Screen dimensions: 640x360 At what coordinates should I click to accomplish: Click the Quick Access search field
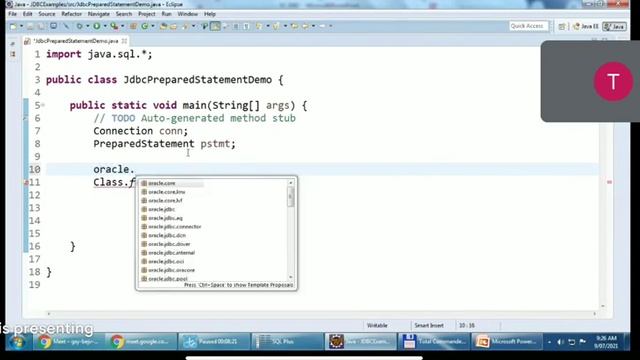(x=528, y=26)
